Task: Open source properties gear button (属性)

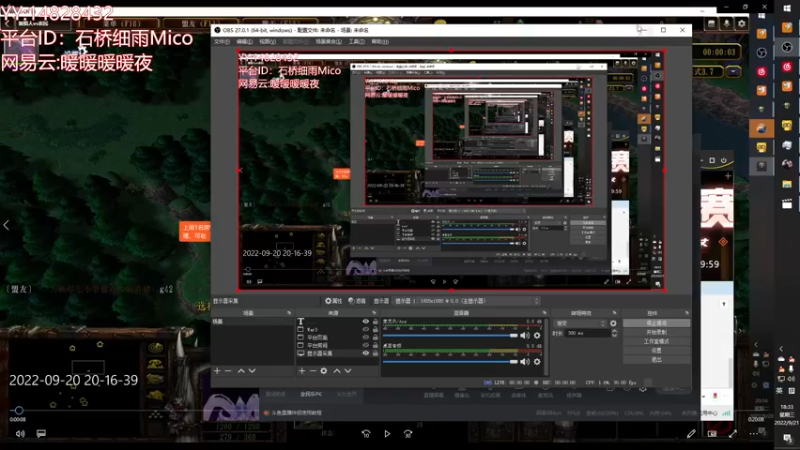Action: 334,301
